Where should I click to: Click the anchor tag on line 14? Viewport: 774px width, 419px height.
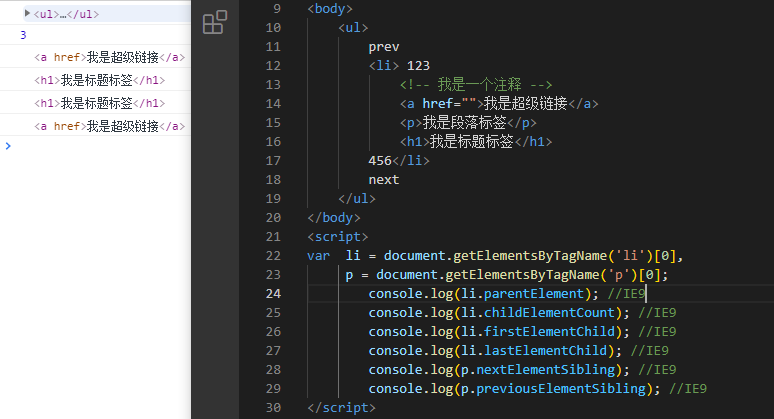click(x=499, y=104)
